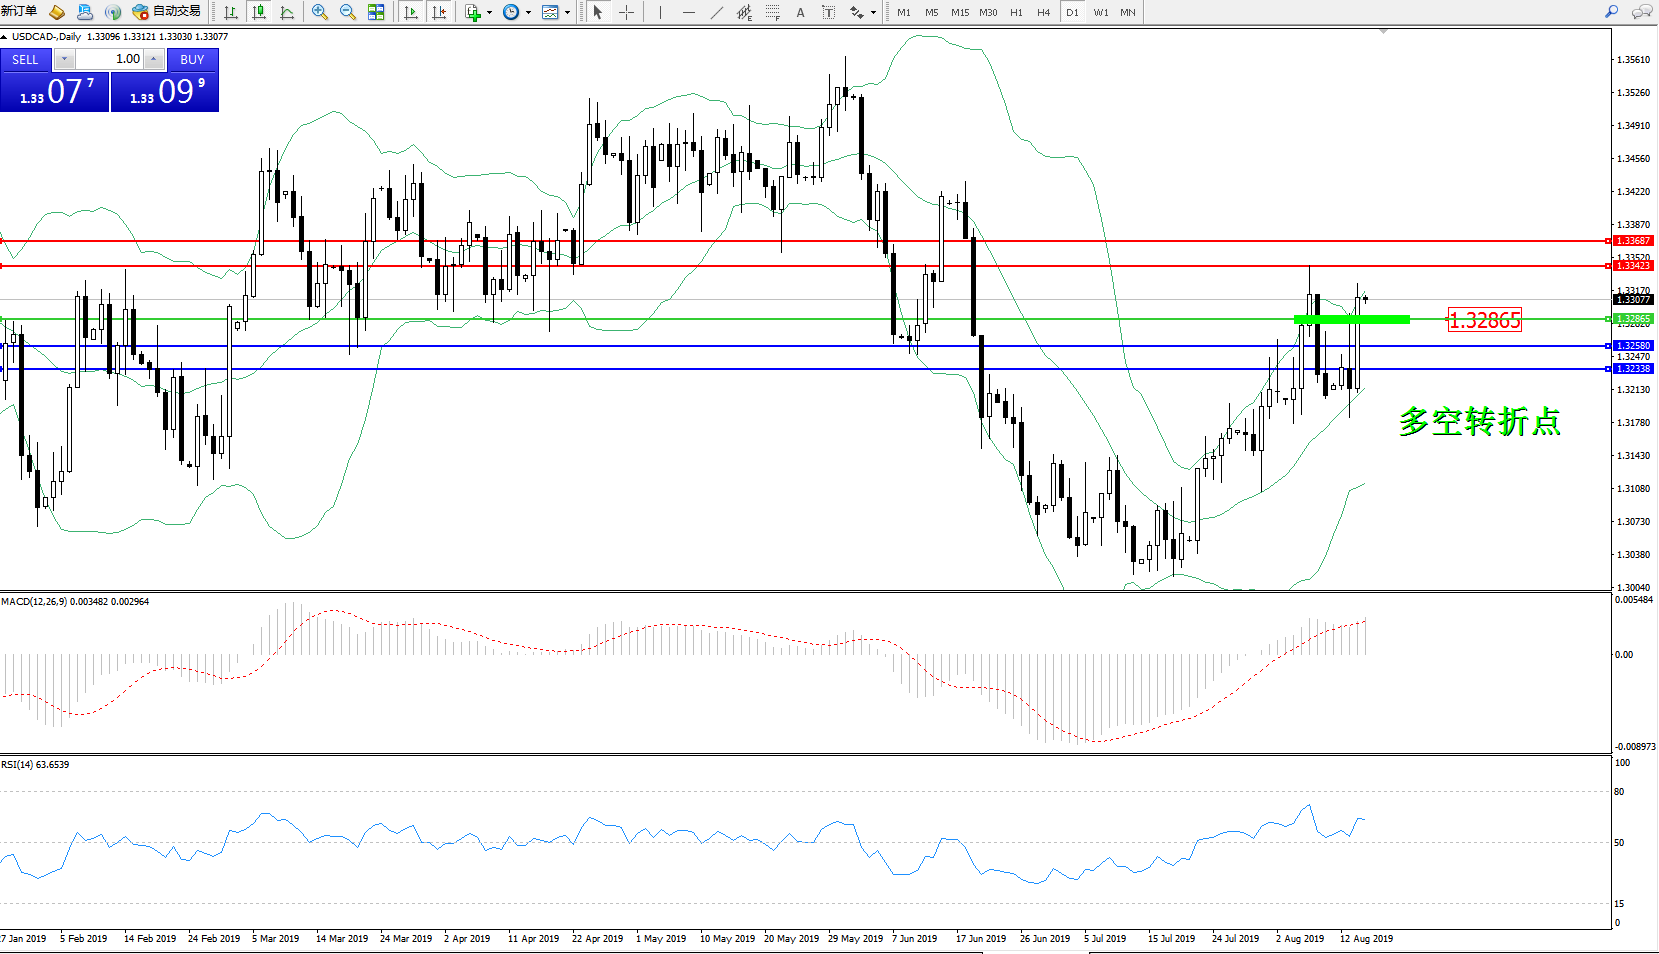Toggle the bar chart display mode
1659x954 pixels.
(x=231, y=12)
